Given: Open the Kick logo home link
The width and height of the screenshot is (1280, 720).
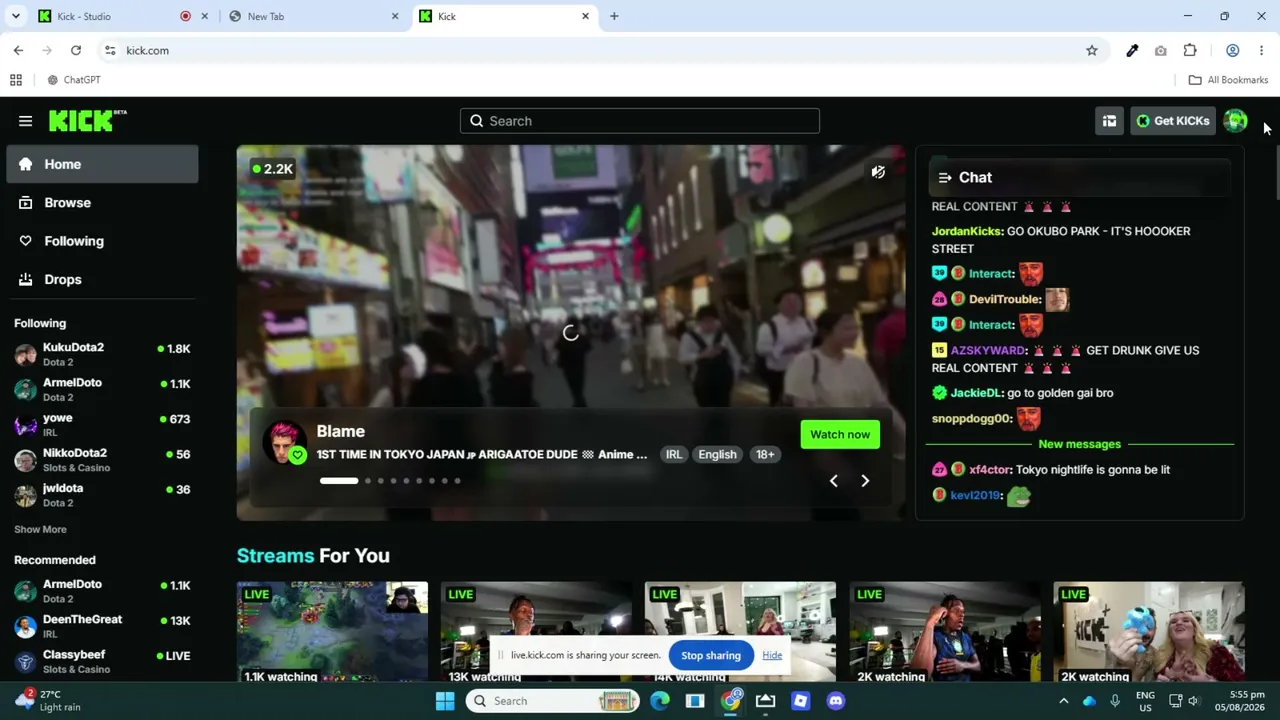Looking at the screenshot, I should click(87, 121).
